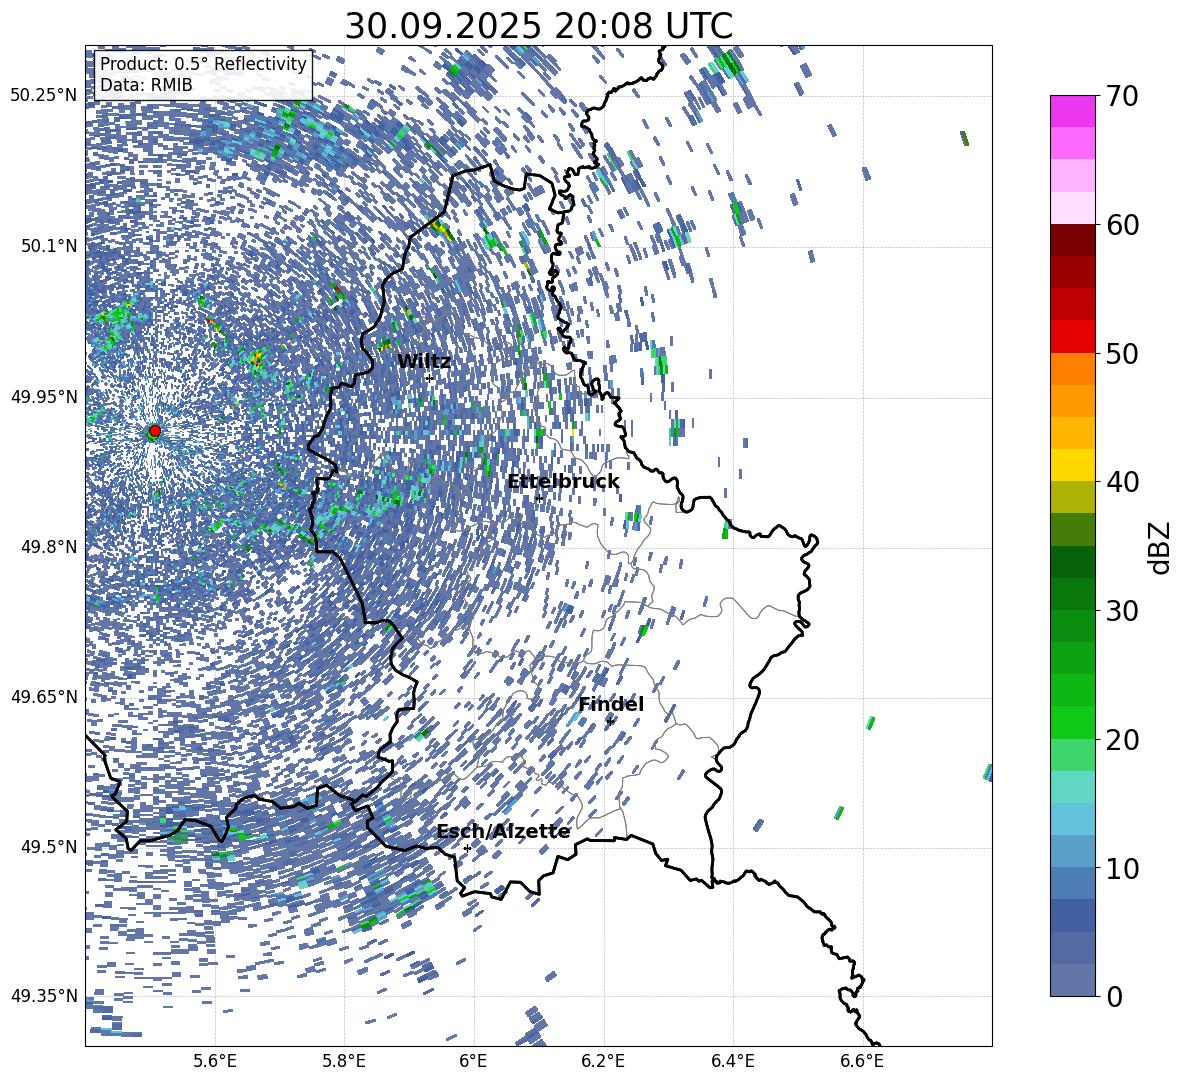Pick the olive swatch just below 40 dBZ
The height and width of the screenshot is (1081, 1184).
tap(1072, 497)
